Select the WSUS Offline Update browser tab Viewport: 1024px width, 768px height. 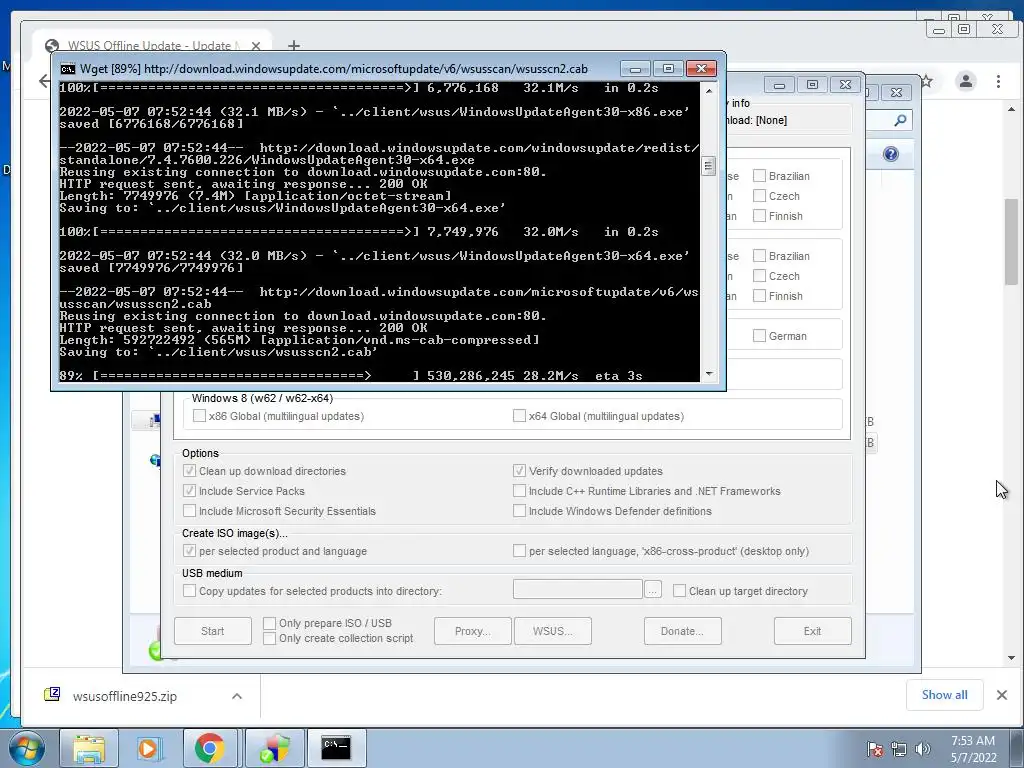click(x=150, y=46)
